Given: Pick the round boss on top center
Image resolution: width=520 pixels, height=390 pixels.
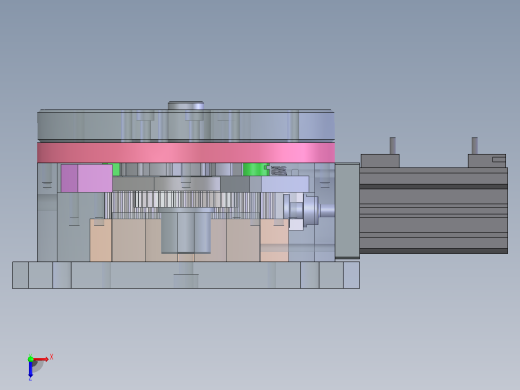Looking at the screenshot, I should [186, 106].
